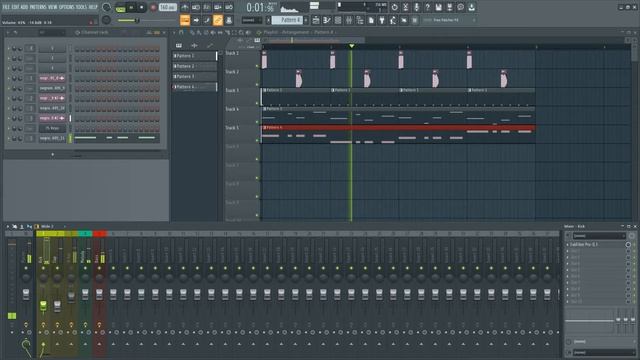The image size is (640, 360).
Task: Click the render export icon
Action: coord(449,7)
